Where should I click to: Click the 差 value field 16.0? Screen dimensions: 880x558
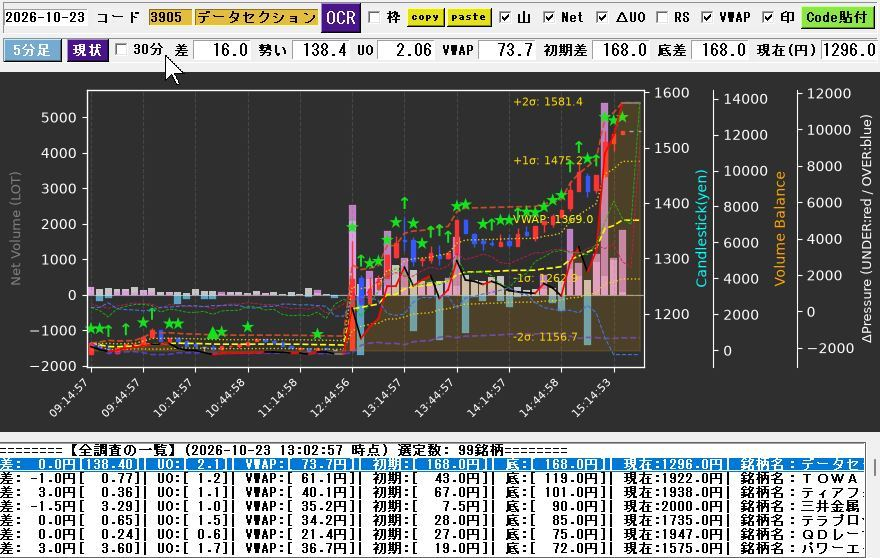point(223,50)
